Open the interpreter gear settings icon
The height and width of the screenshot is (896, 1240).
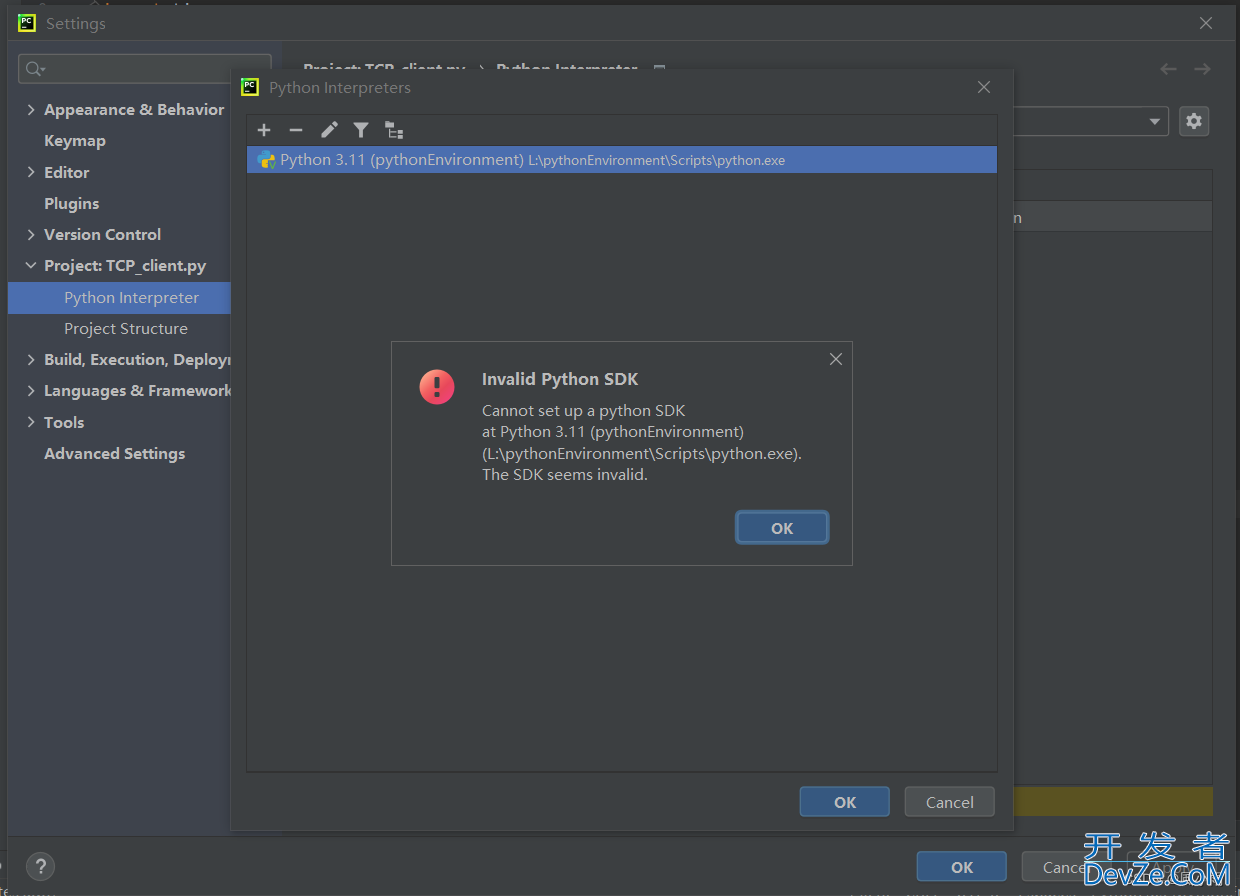(1194, 122)
